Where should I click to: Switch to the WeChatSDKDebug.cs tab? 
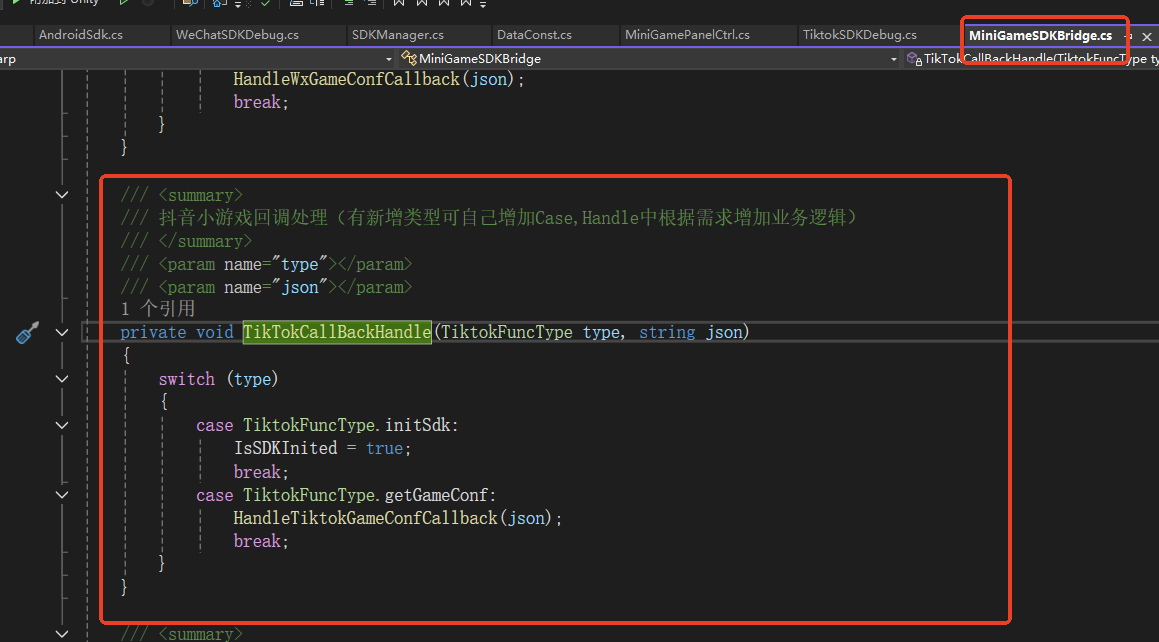pos(237,35)
